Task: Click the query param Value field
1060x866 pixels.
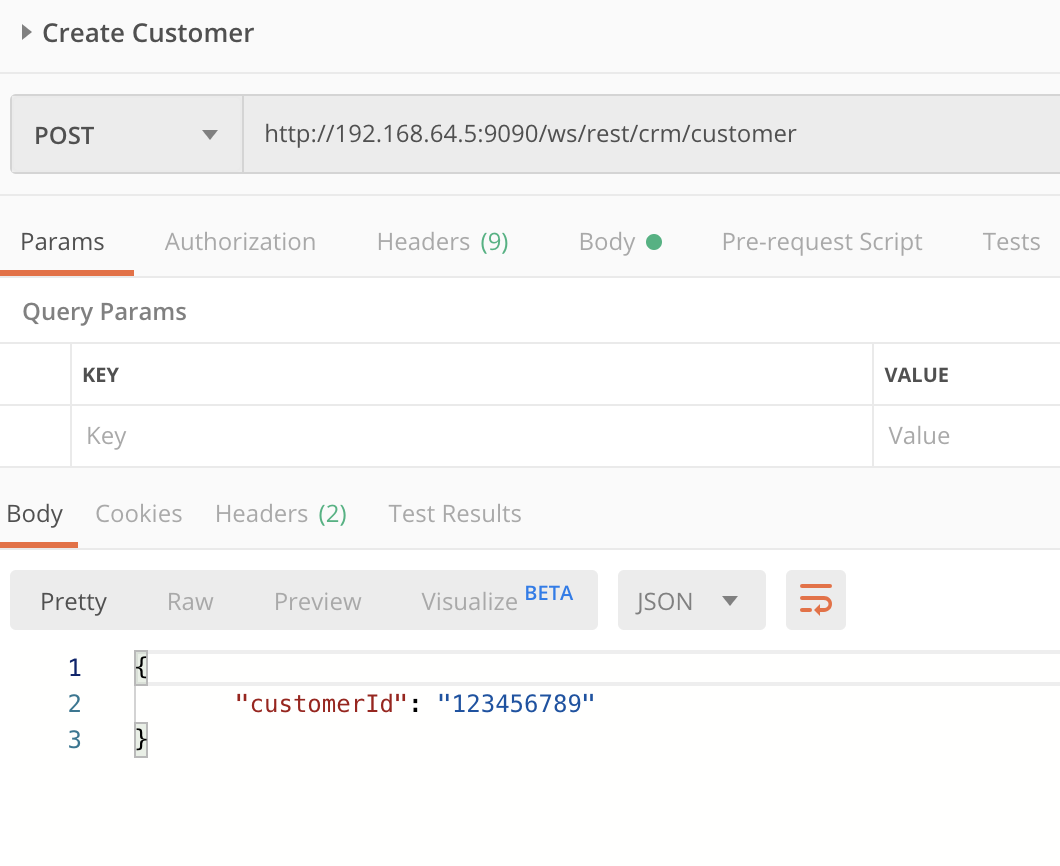Action: pos(965,436)
